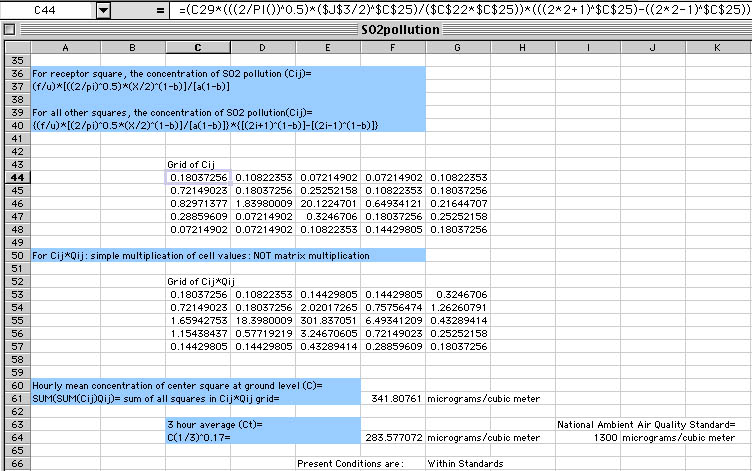Select column B header
This screenshot has height=471, width=752.
pos(133,47)
